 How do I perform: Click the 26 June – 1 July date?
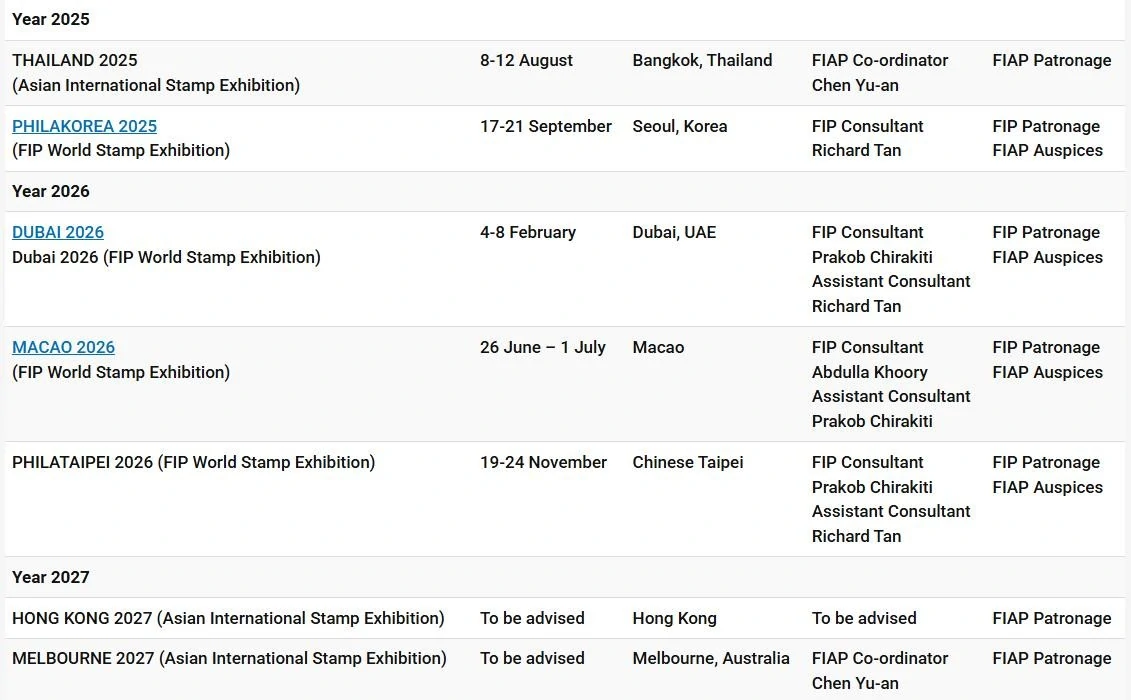point(543,347)
